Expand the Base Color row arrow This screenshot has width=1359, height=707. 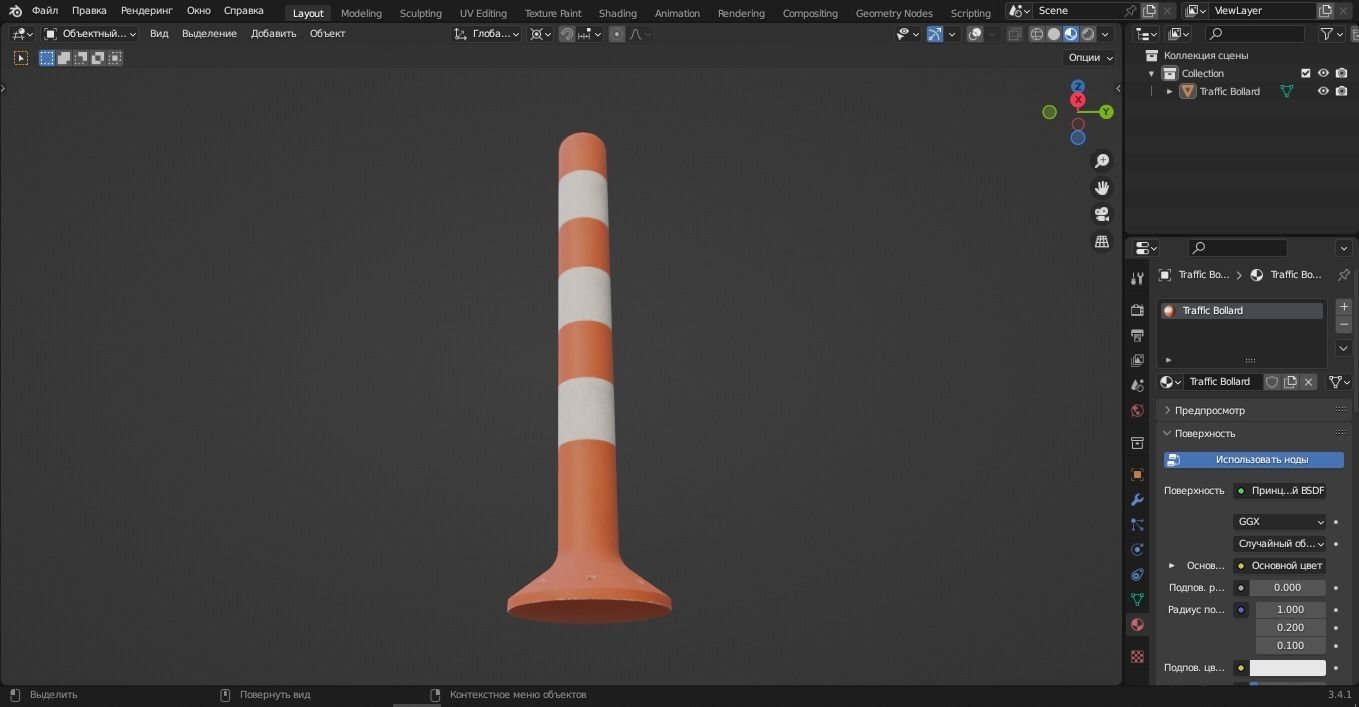tap(1172, 566)
